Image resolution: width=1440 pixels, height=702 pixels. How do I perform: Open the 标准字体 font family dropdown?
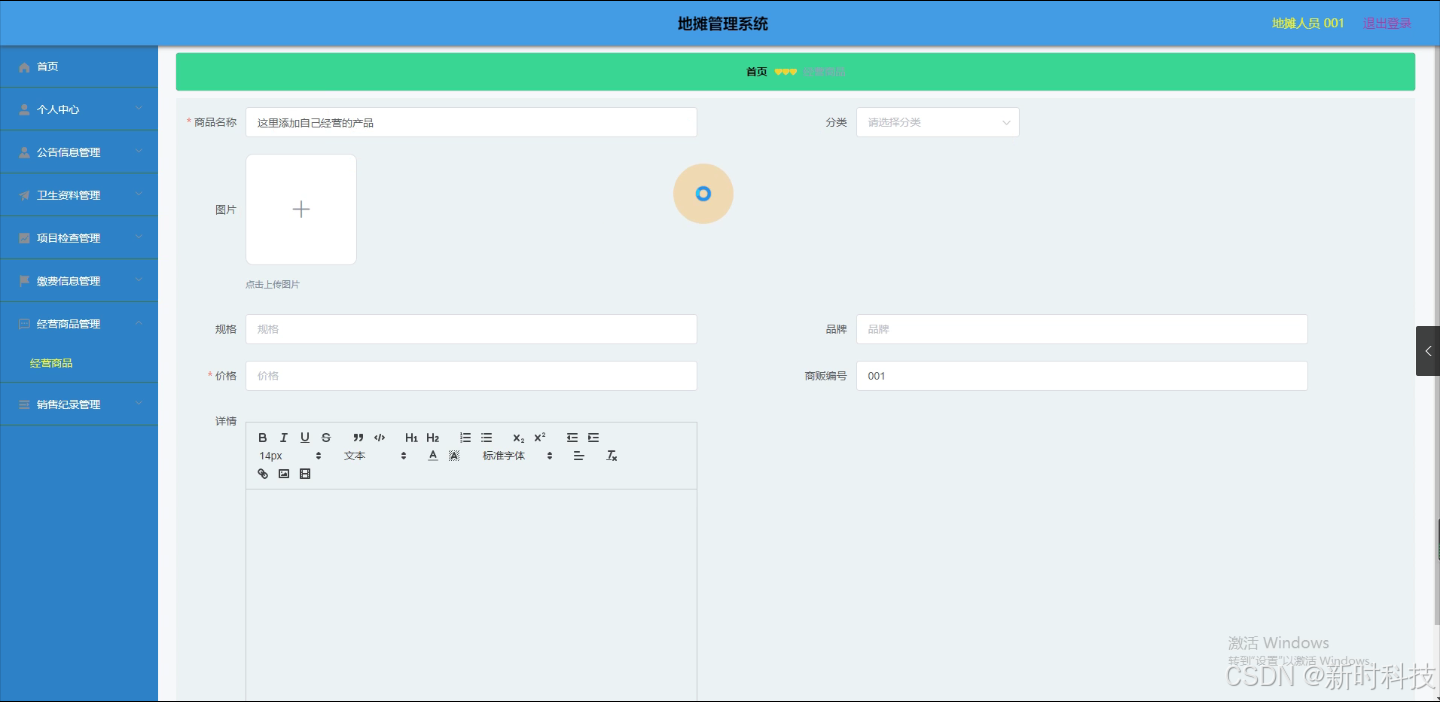[x=517, y=456]
